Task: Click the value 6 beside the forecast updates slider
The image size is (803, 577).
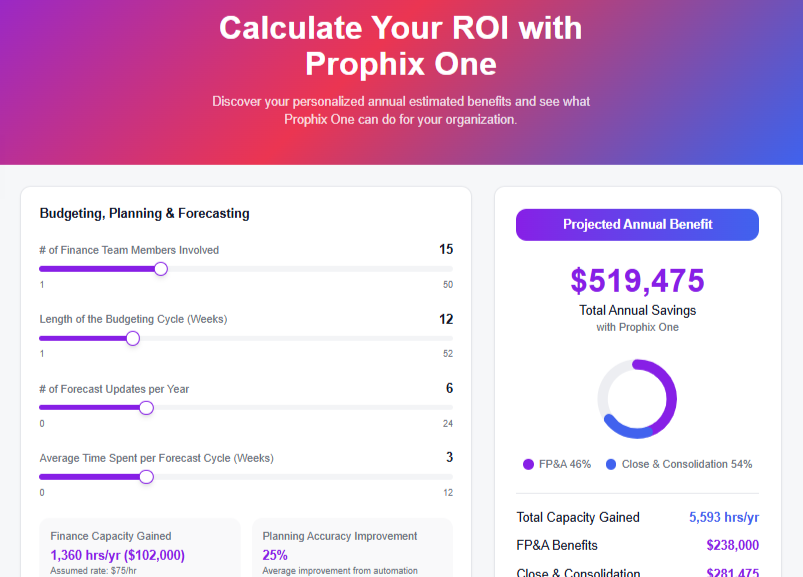Action: point(449,388)
